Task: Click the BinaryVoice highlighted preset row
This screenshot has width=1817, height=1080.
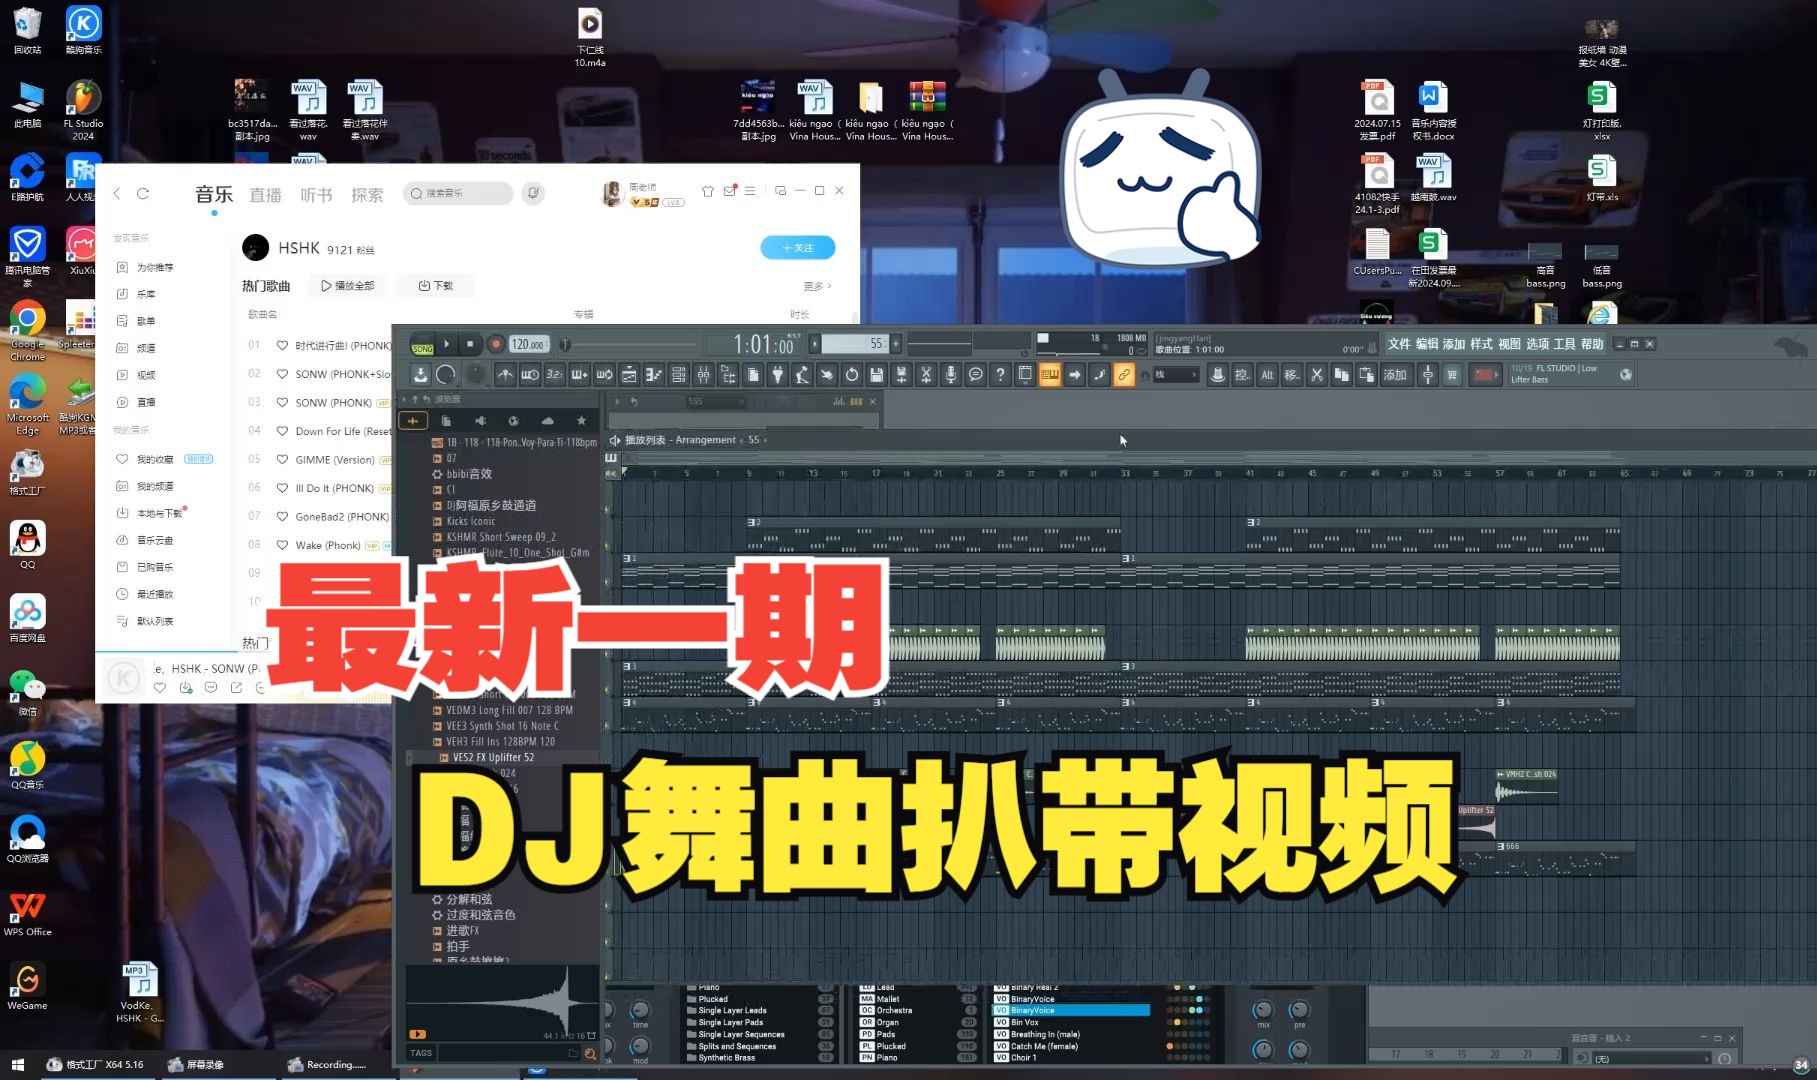Action: 1071,1010
